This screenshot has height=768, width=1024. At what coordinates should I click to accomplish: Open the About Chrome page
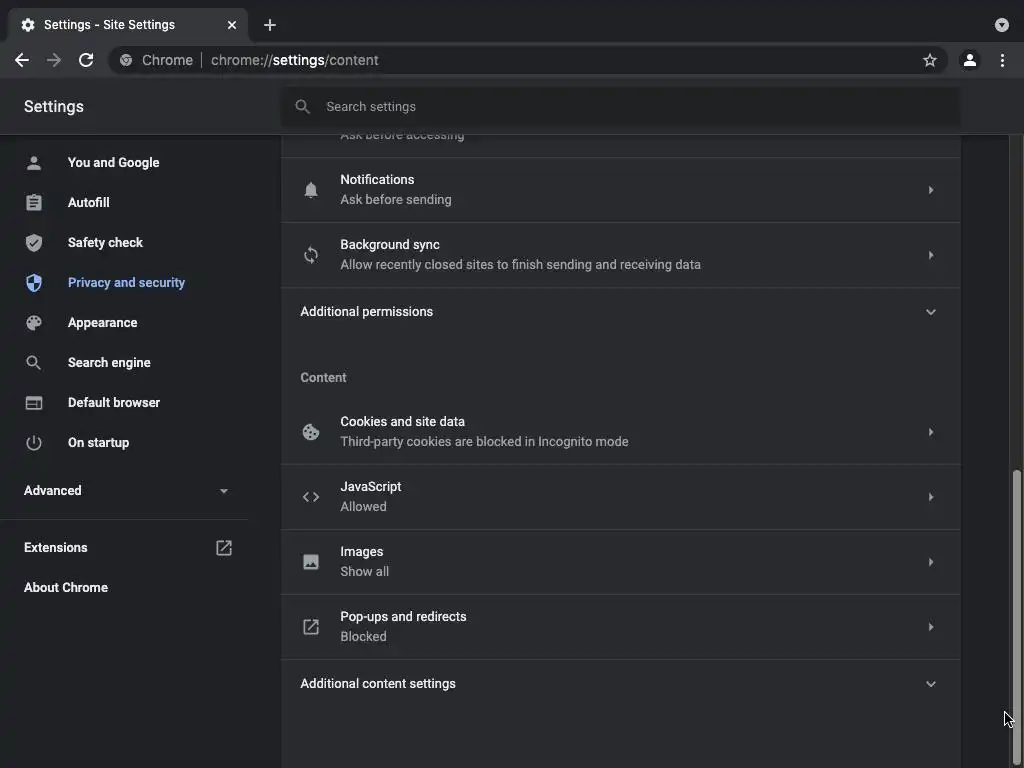(66, 588)
